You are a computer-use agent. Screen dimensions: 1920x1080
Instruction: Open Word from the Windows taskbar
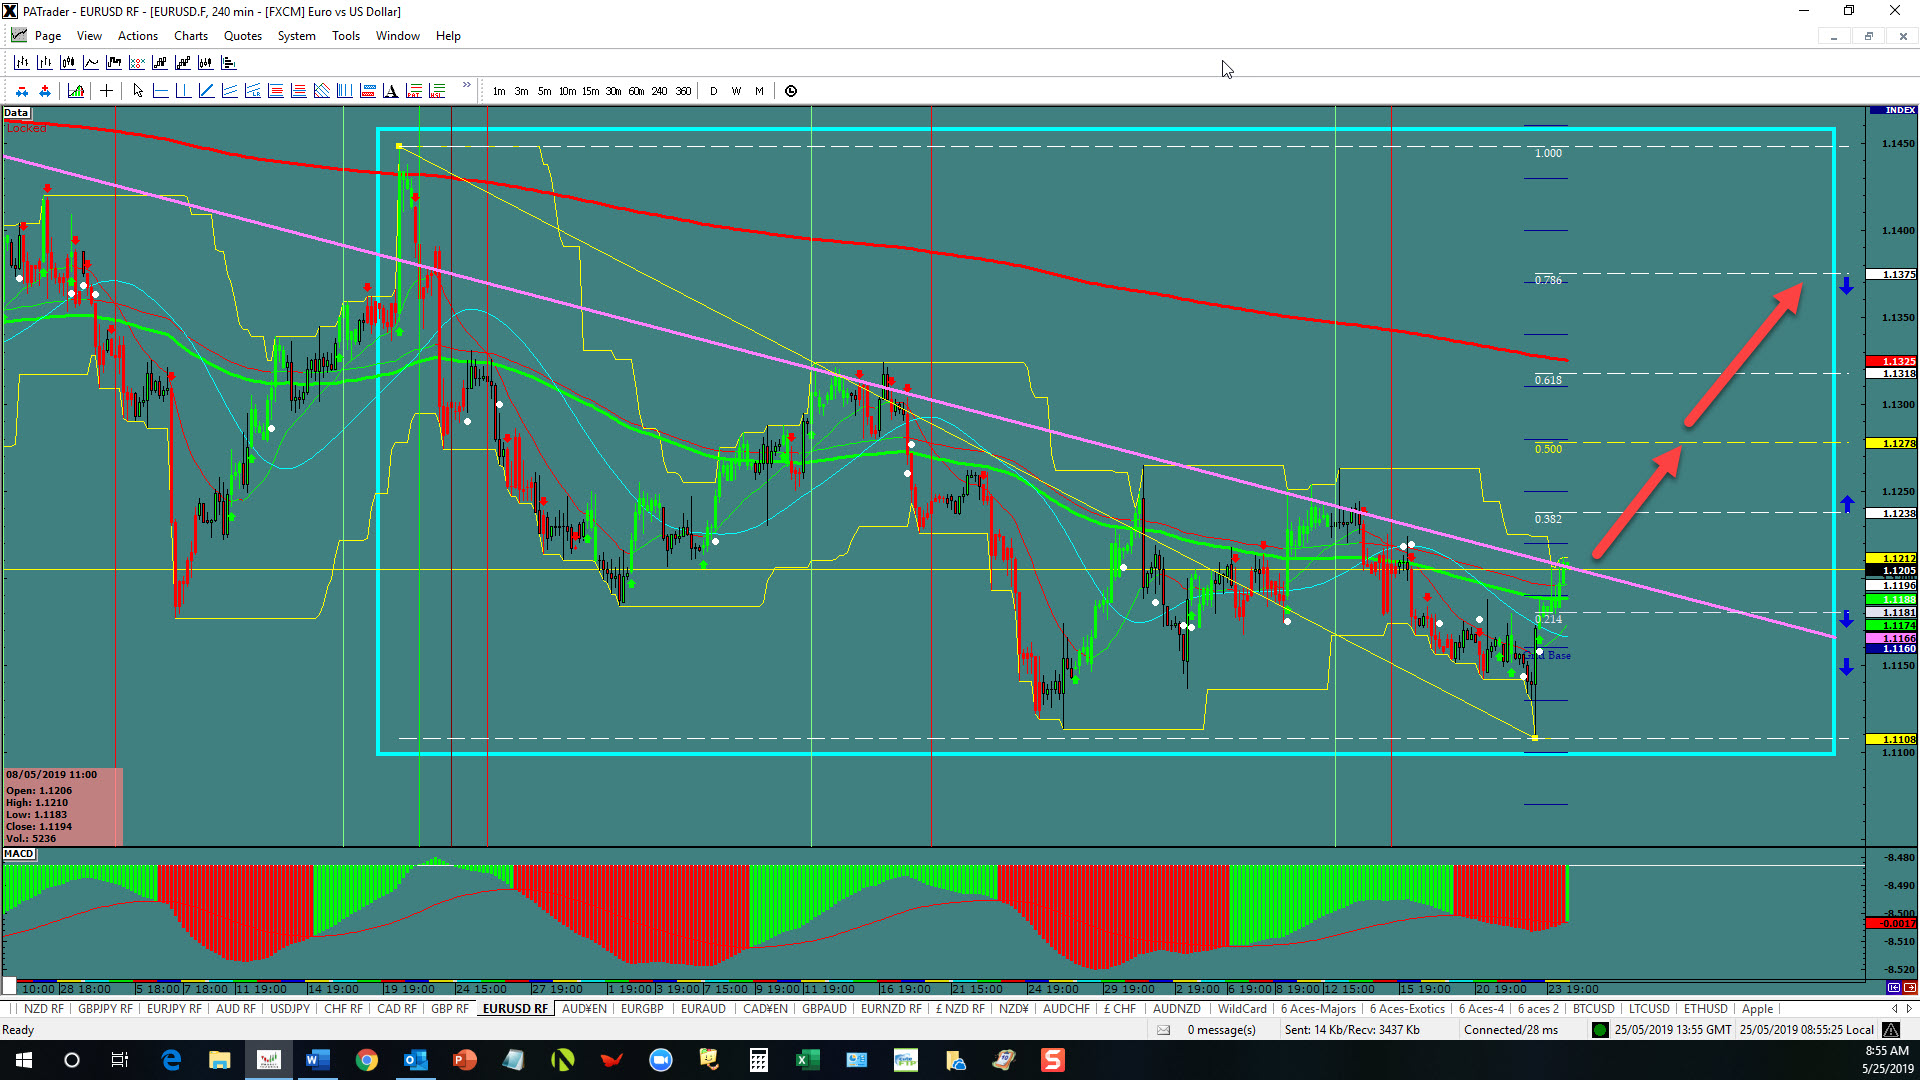318,1060
